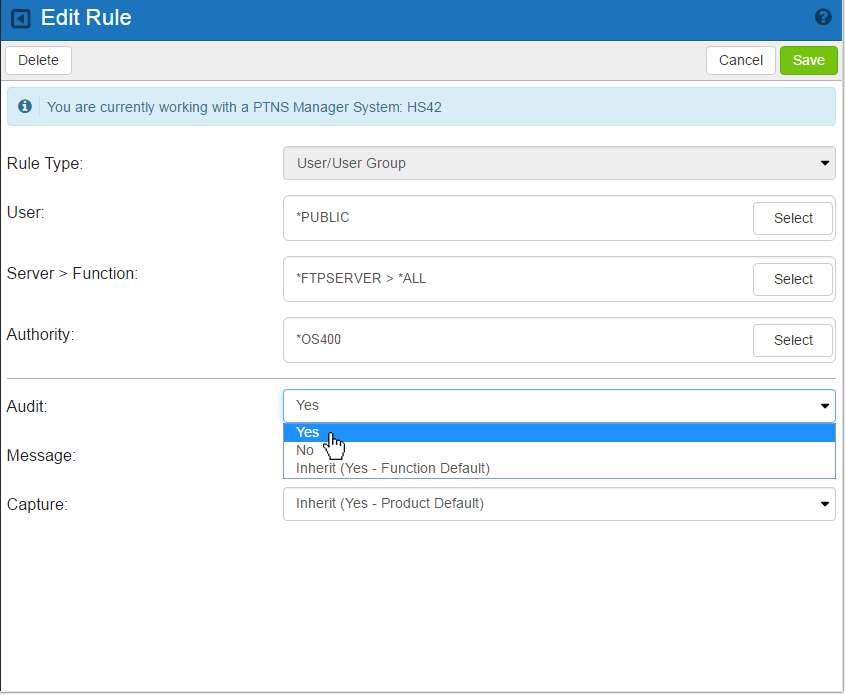Click Select button for the User field
This screenshot has height=695, width=845.
(x=793, y=218)
